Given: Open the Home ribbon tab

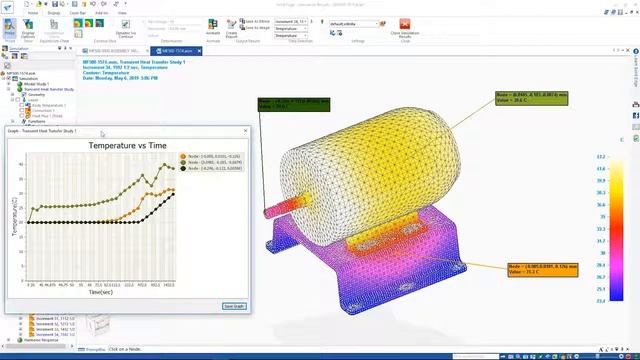Looking at the screenshot, I should [x=33, y=13].
